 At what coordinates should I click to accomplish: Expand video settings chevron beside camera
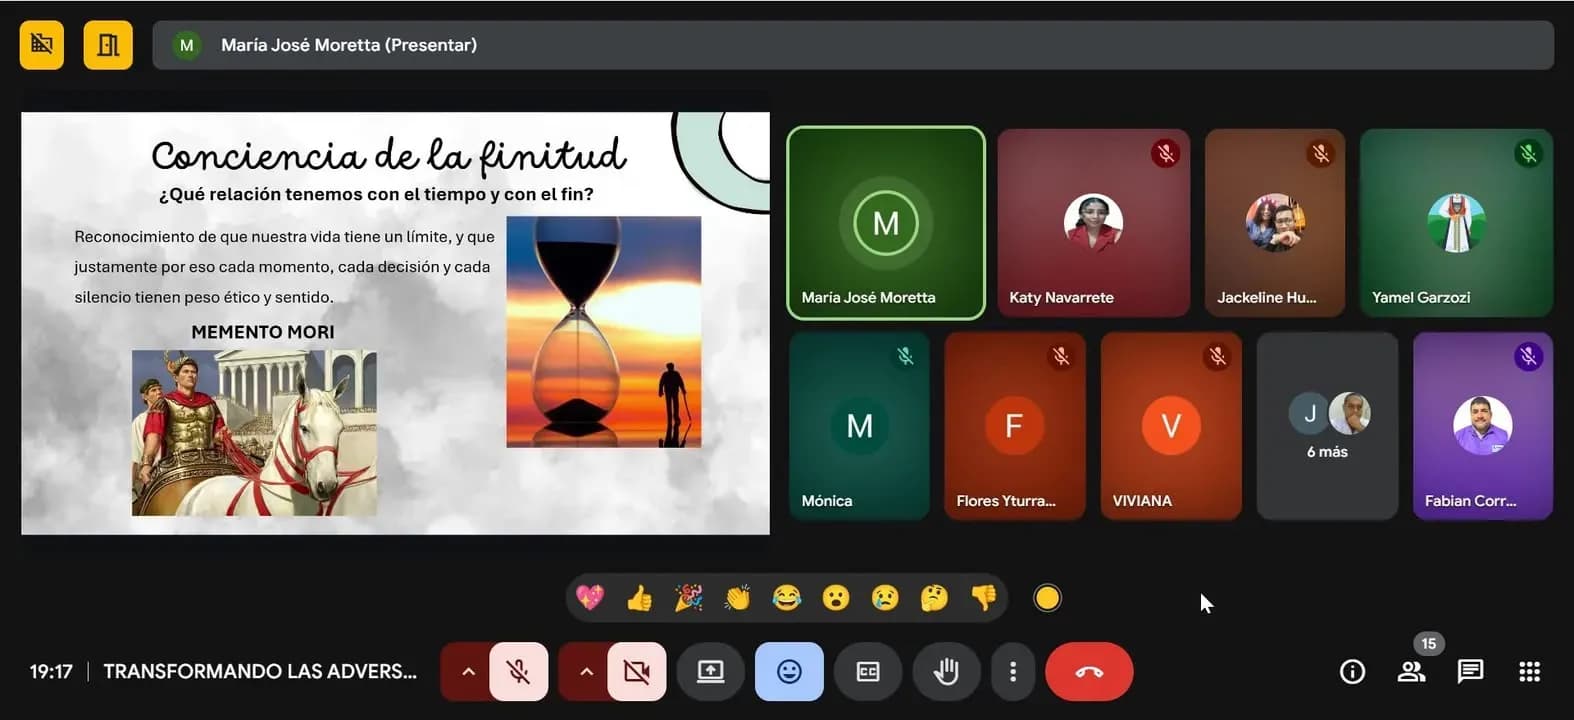point(585,672)
